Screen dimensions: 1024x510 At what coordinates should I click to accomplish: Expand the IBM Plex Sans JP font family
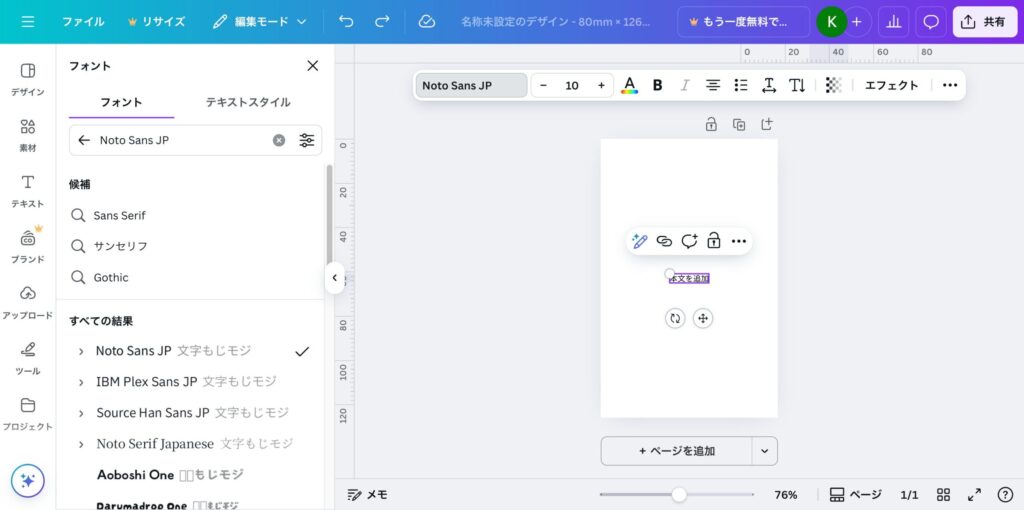(x=81, y=382)
